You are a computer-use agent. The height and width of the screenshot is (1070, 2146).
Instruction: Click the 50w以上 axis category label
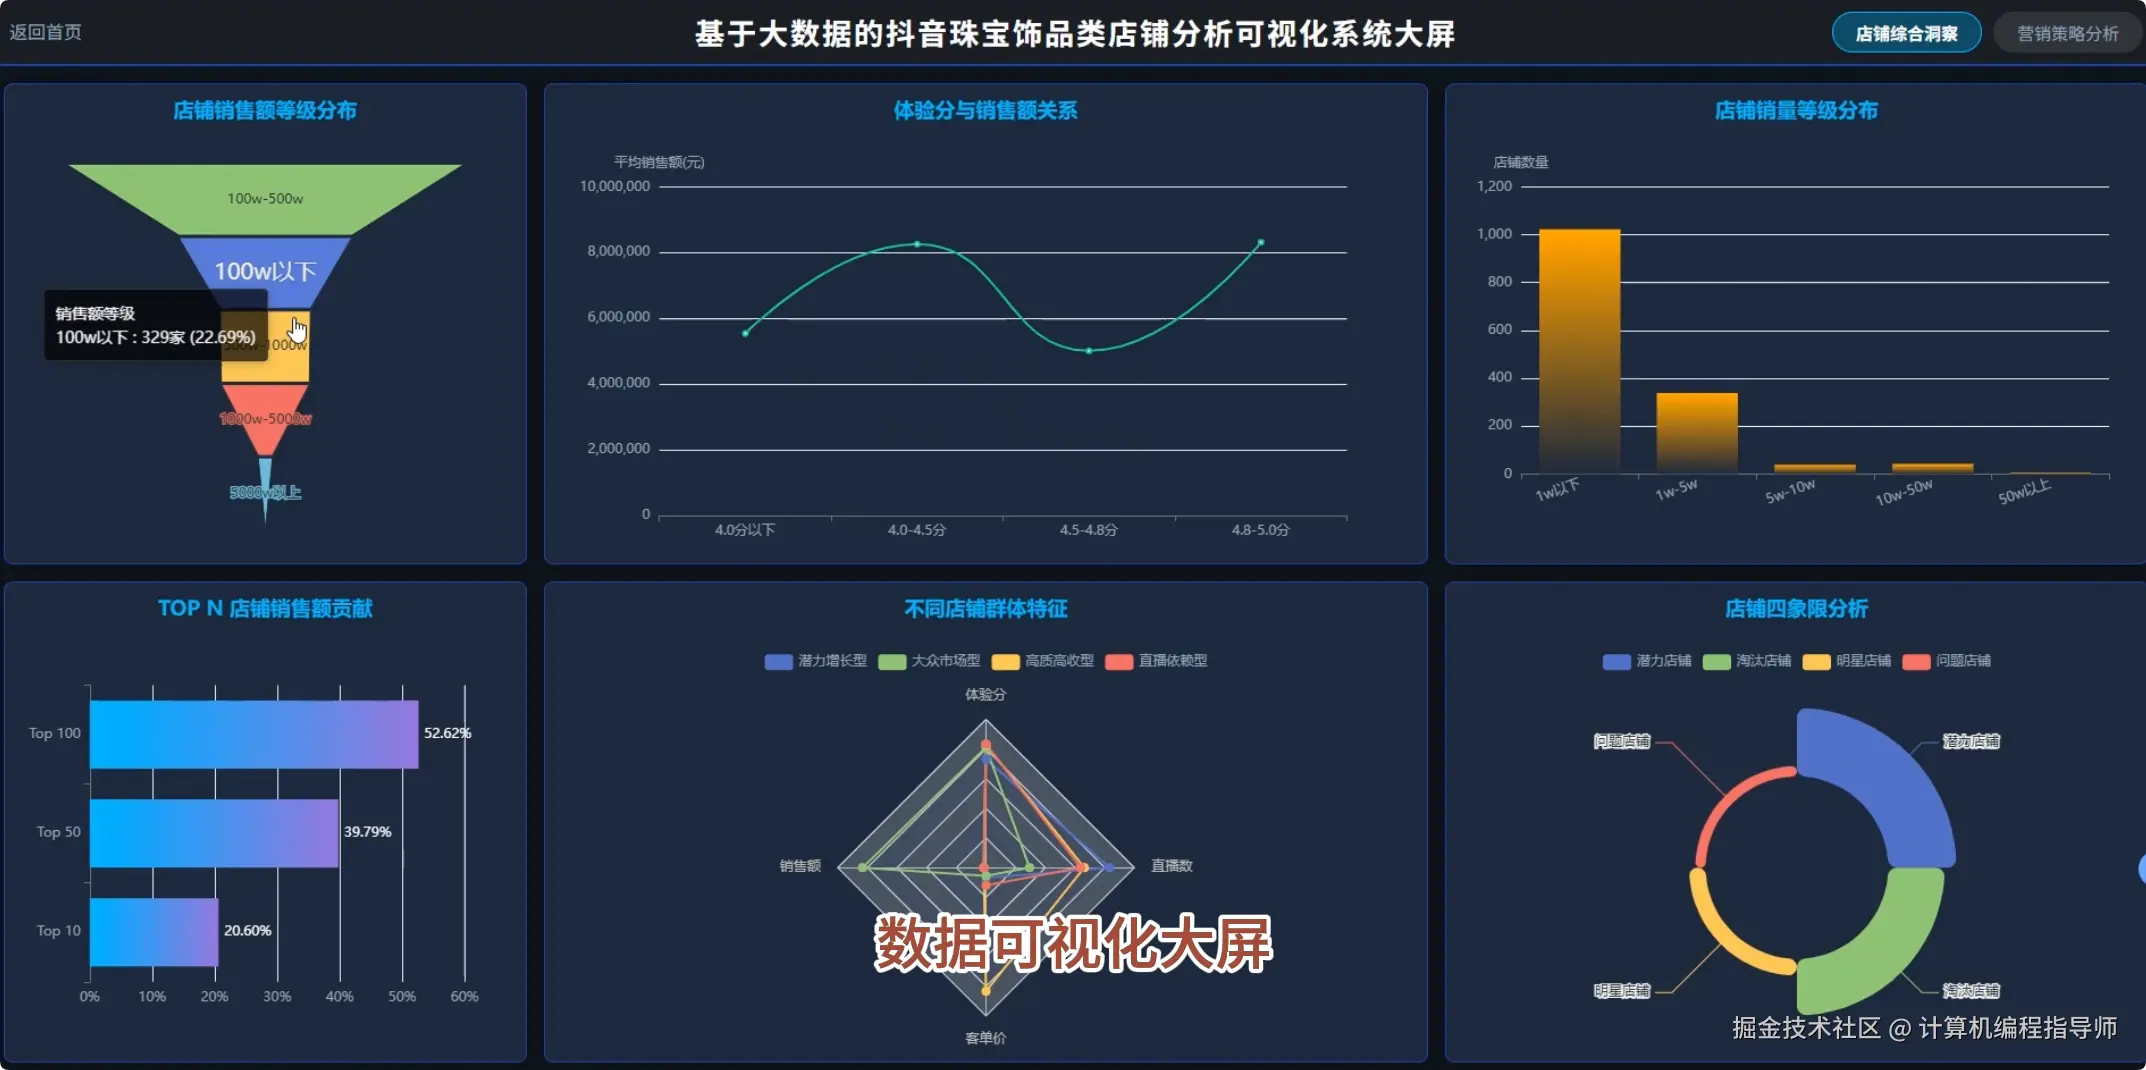coord(2024,491)
